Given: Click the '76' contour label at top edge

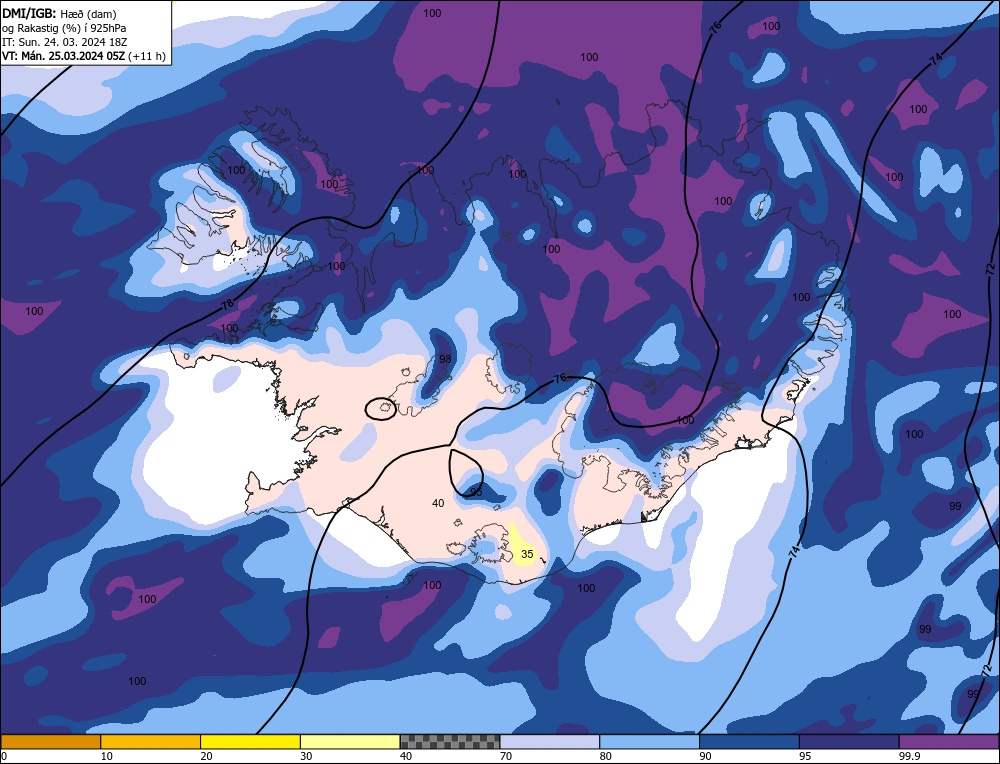Looking at the screenshot, I should [x=715, y=27].
